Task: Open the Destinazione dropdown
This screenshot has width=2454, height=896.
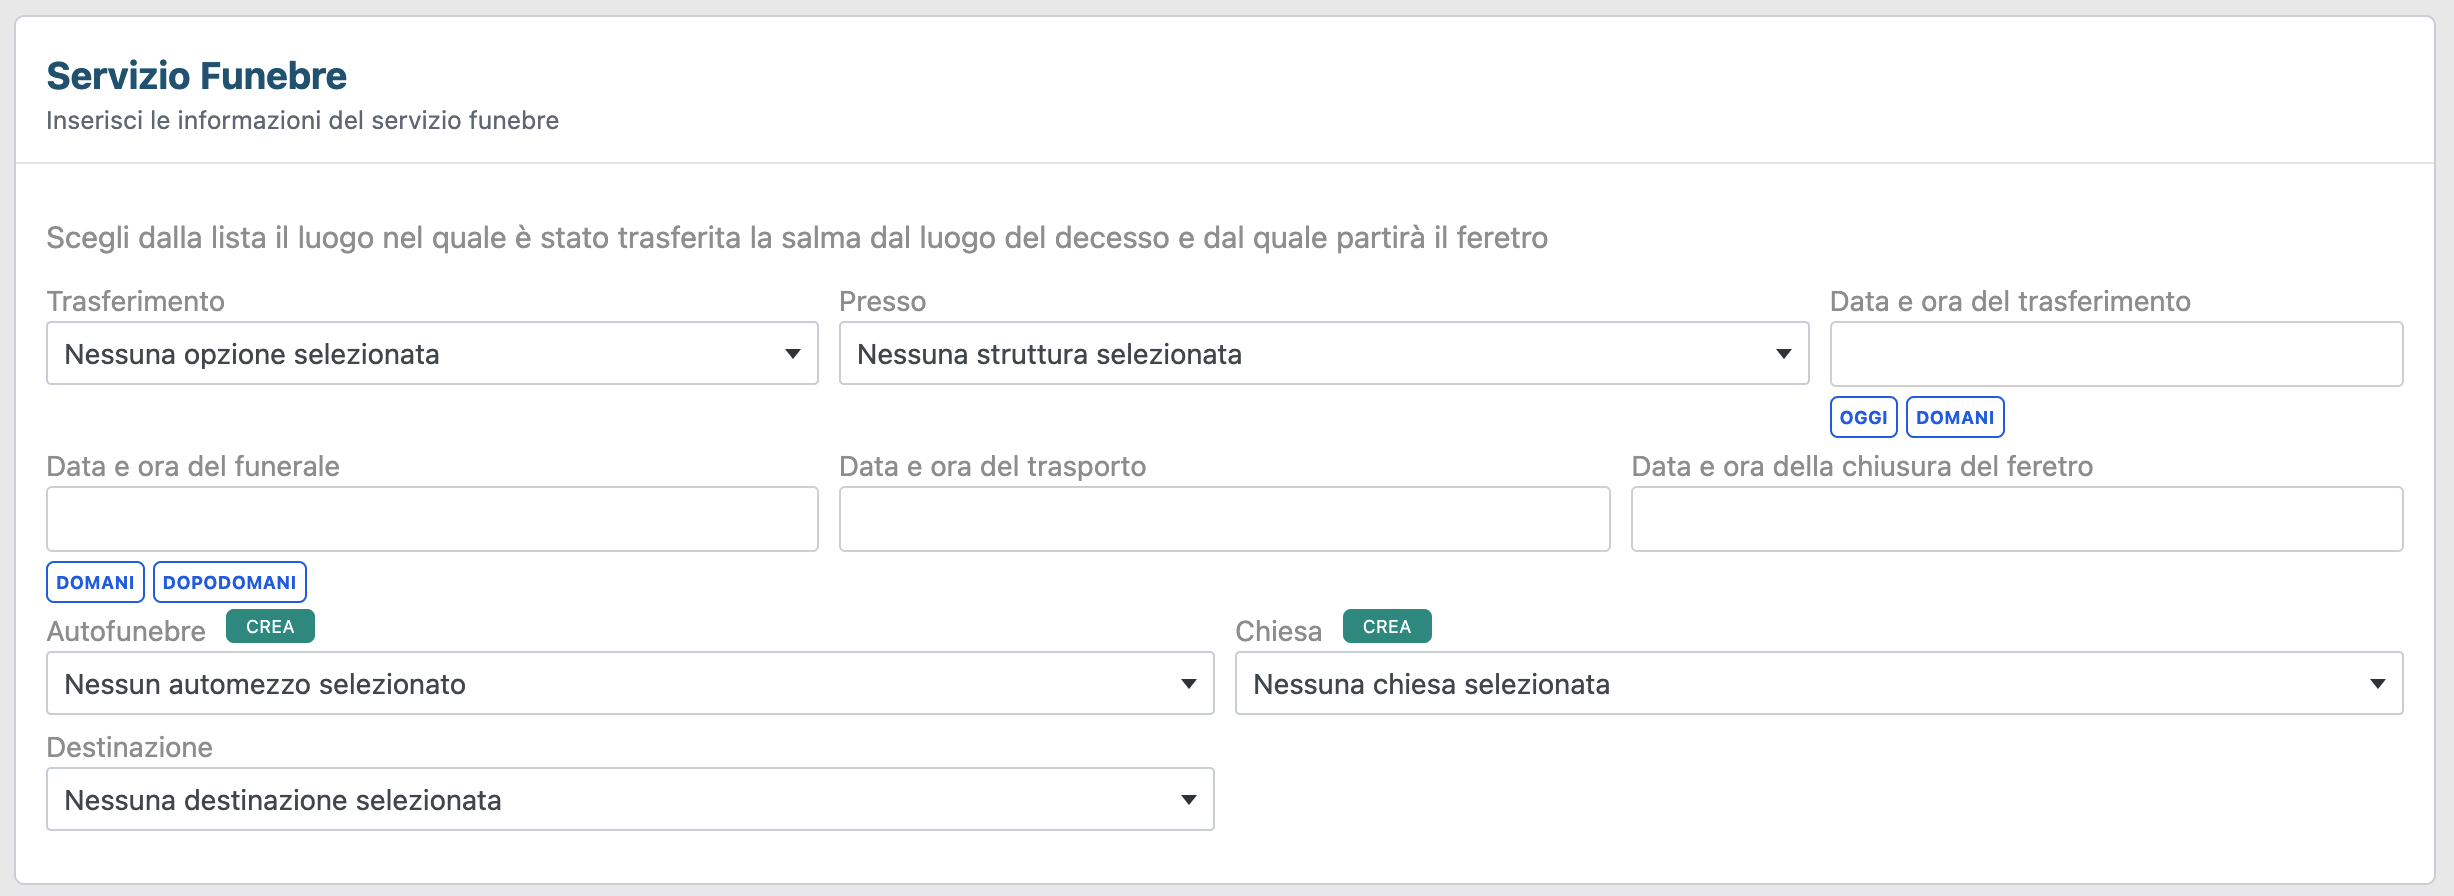Action: click(629, 800)
